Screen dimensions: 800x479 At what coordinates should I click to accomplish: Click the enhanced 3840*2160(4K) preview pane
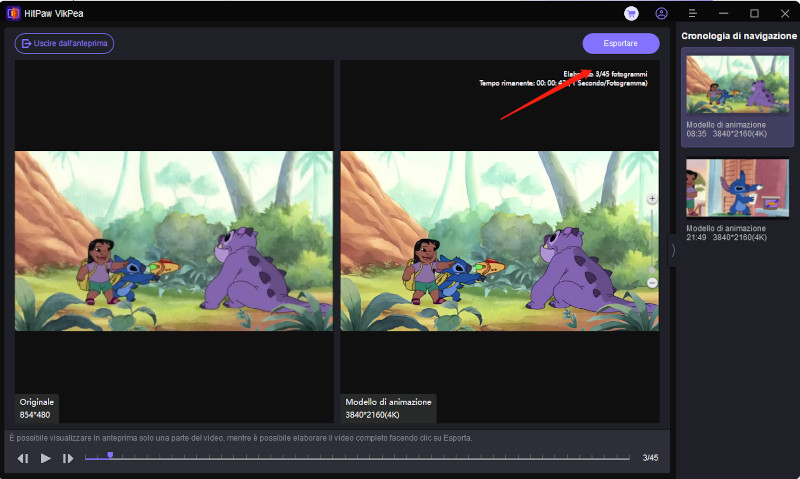coord(499,241)
